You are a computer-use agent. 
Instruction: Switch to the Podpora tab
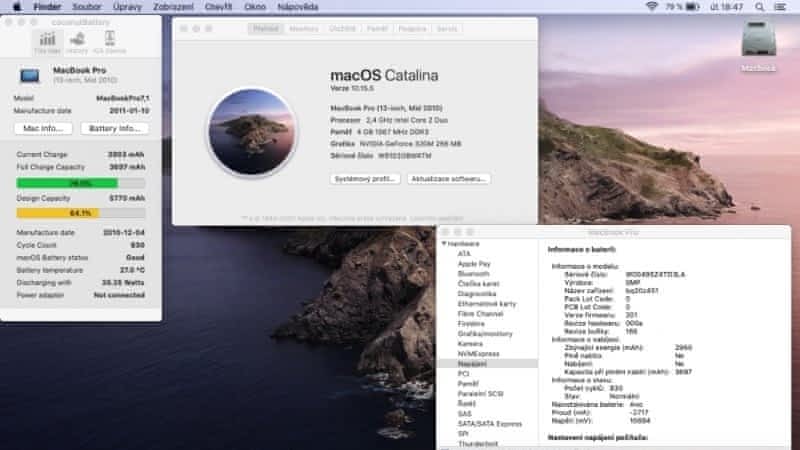coord(412,29)
